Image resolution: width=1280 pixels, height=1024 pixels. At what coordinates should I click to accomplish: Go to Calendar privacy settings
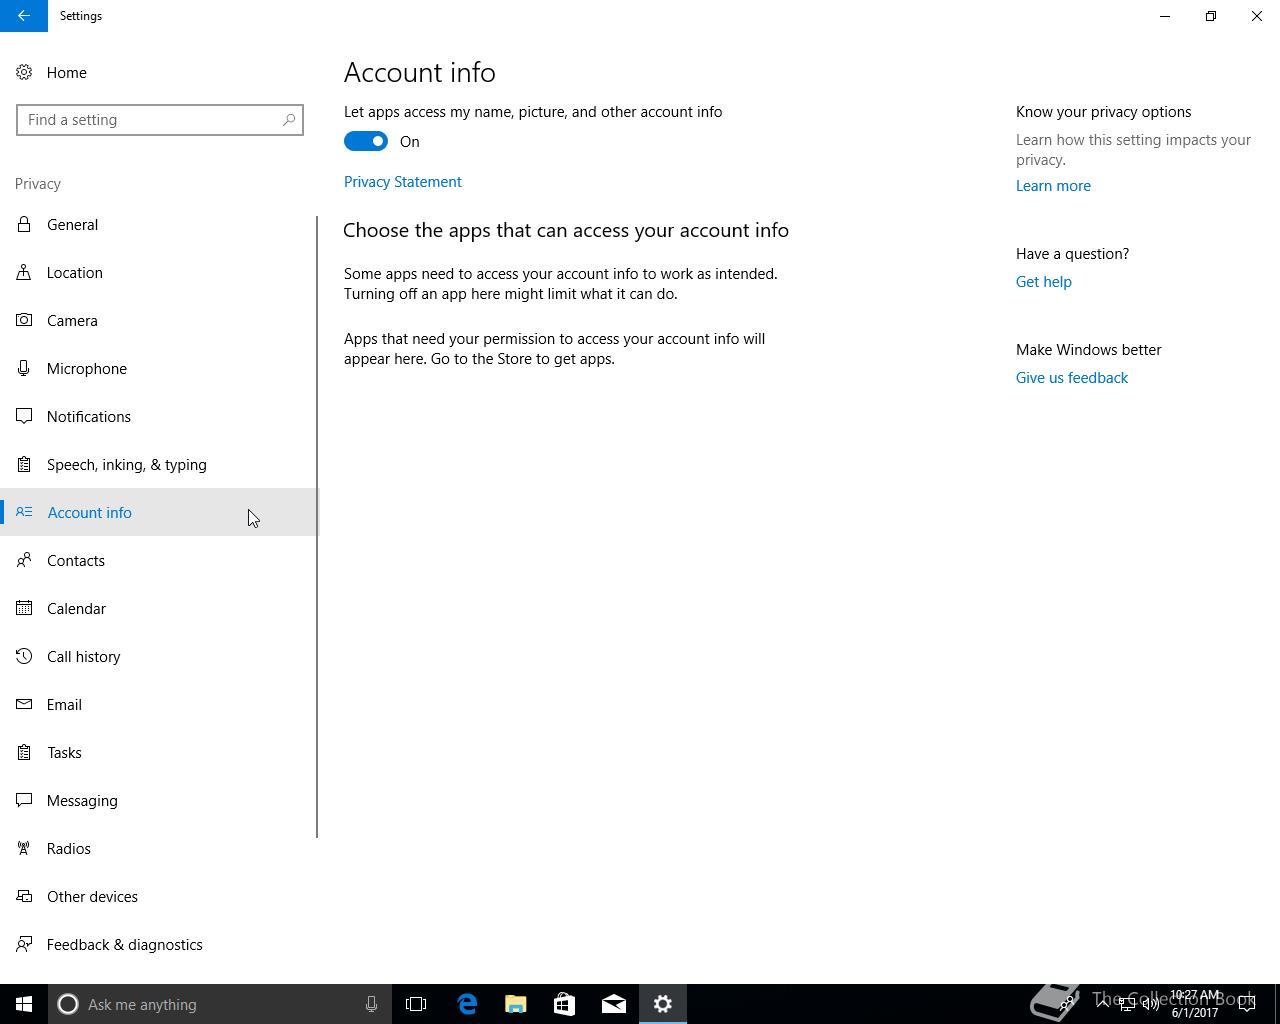(160, 609)
